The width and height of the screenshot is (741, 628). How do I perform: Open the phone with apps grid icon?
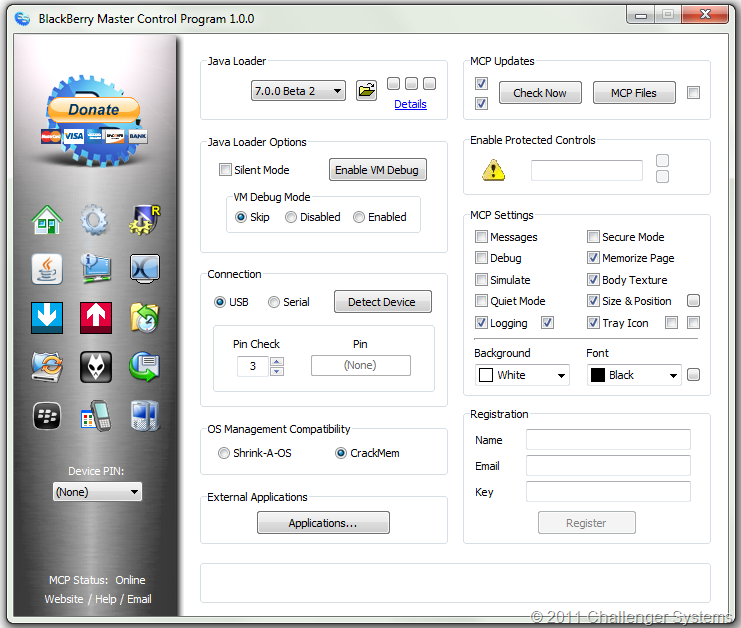point(96,416)
